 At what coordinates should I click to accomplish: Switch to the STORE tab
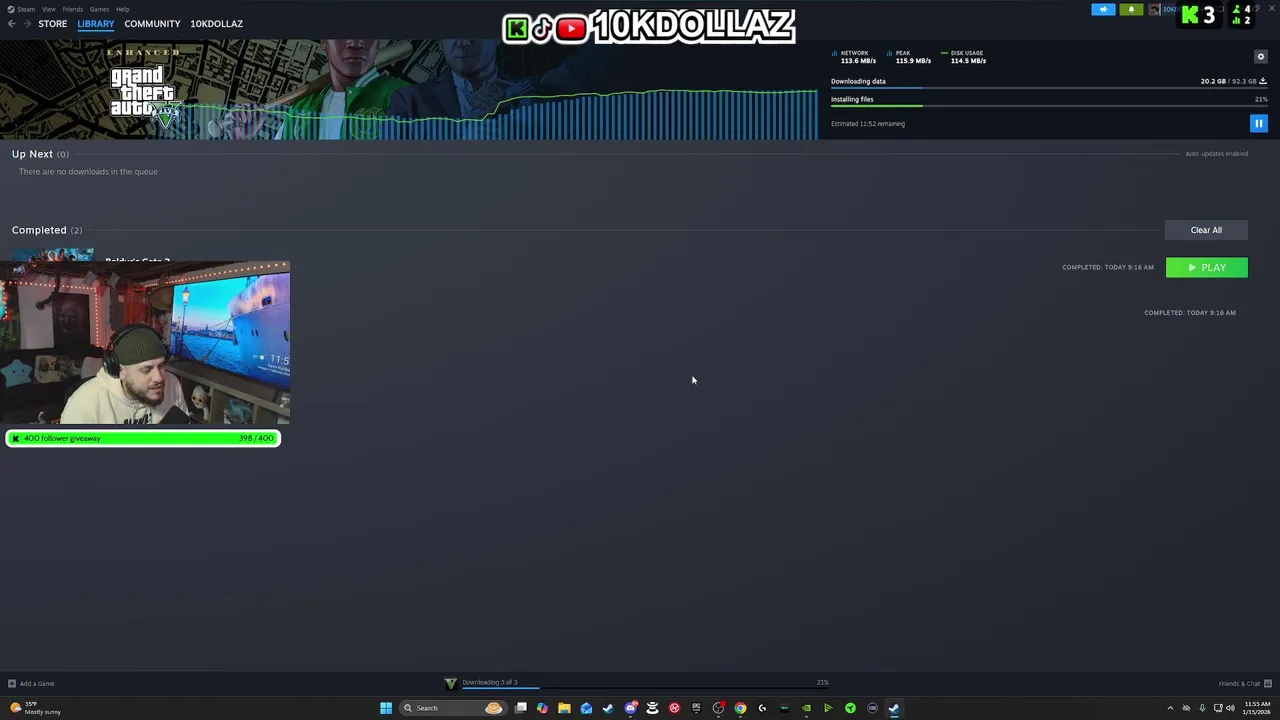[x=52, y=24]
